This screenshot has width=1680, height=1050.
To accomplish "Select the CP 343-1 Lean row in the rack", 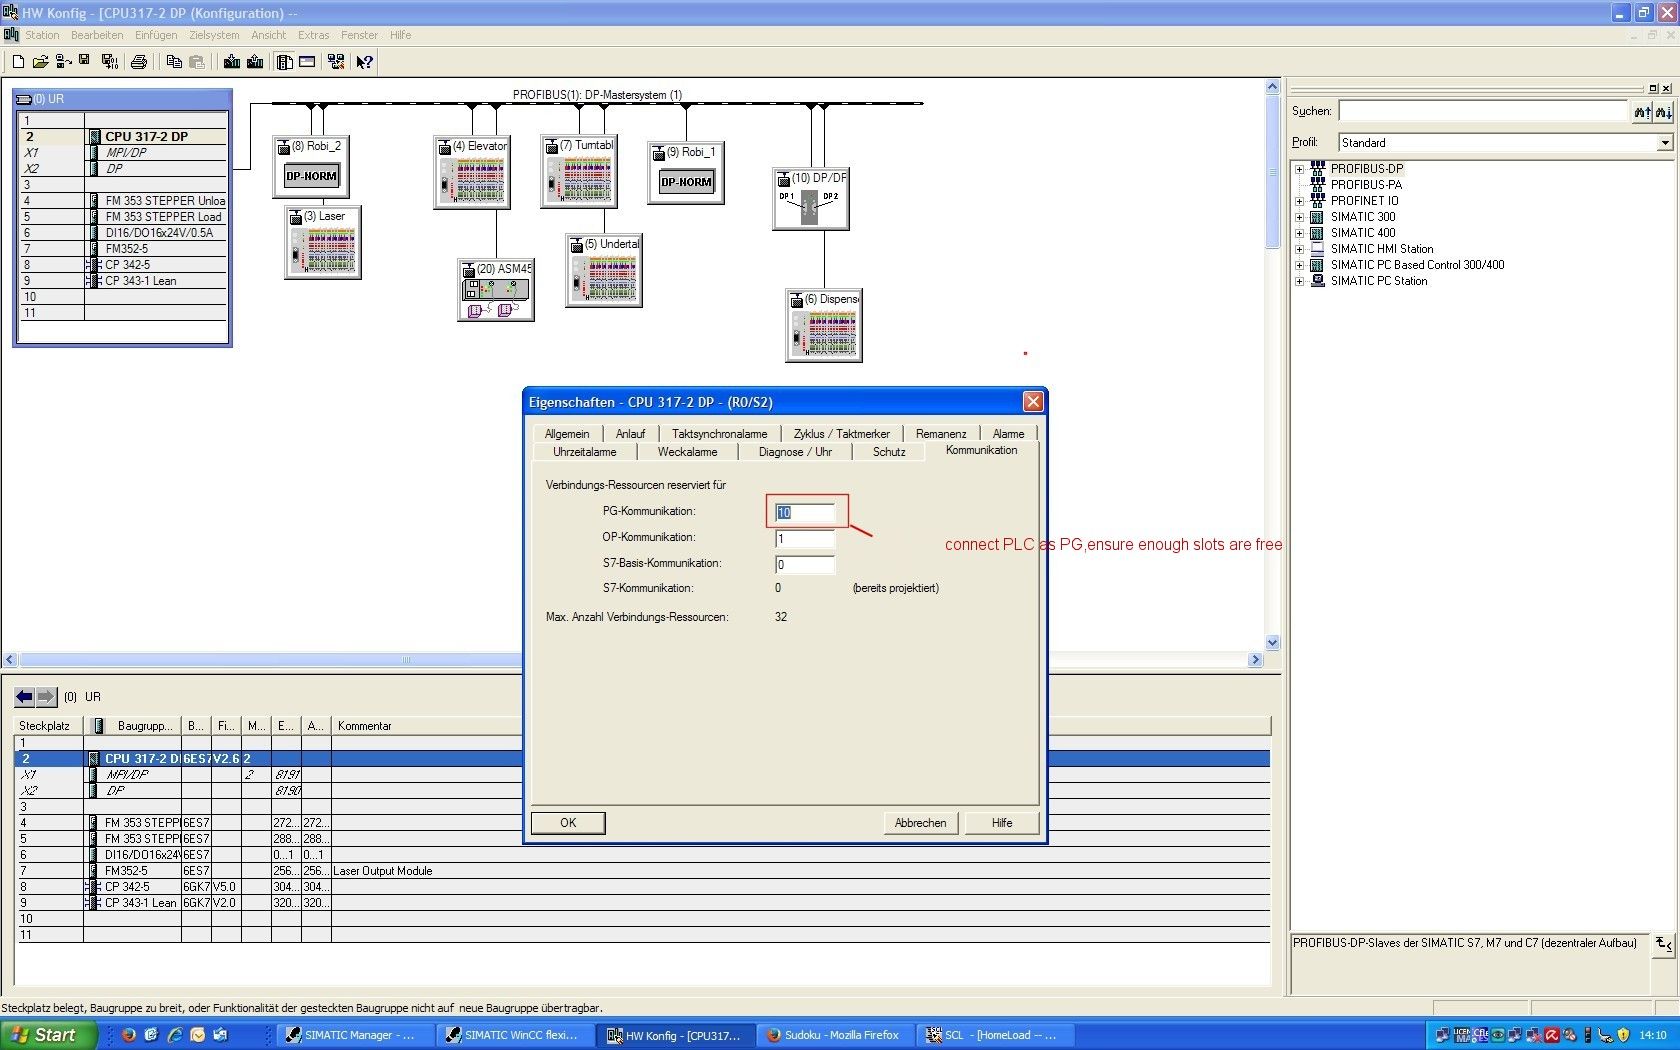I will click(124, 281).
